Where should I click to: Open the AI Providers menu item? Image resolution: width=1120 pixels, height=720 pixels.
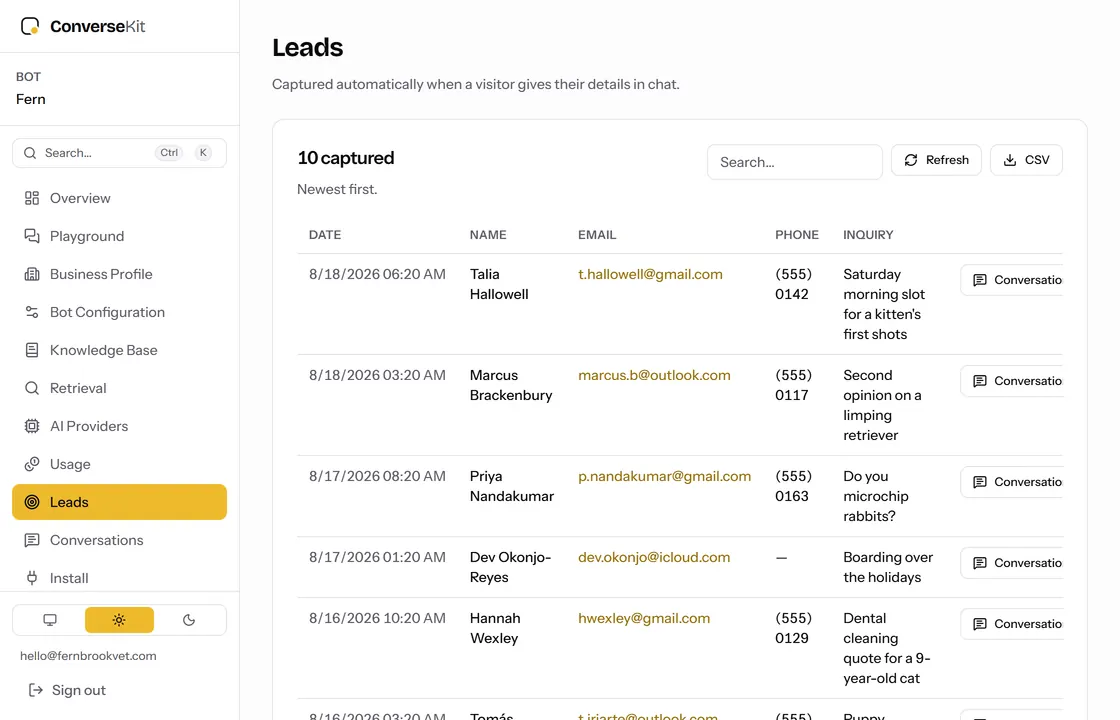[119, 426]
